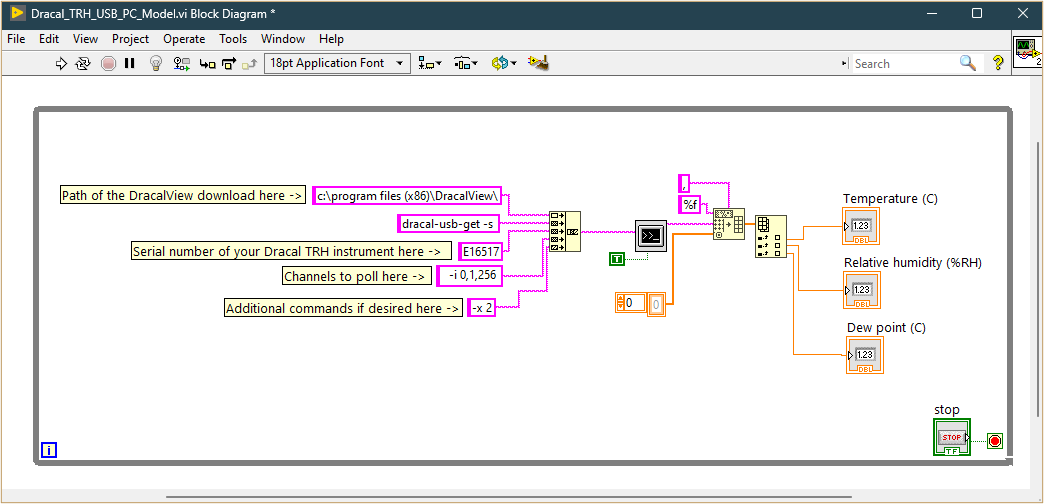Click the Abort Execution stop button
Screen dimensions: 1044x504
click(109, 63)
